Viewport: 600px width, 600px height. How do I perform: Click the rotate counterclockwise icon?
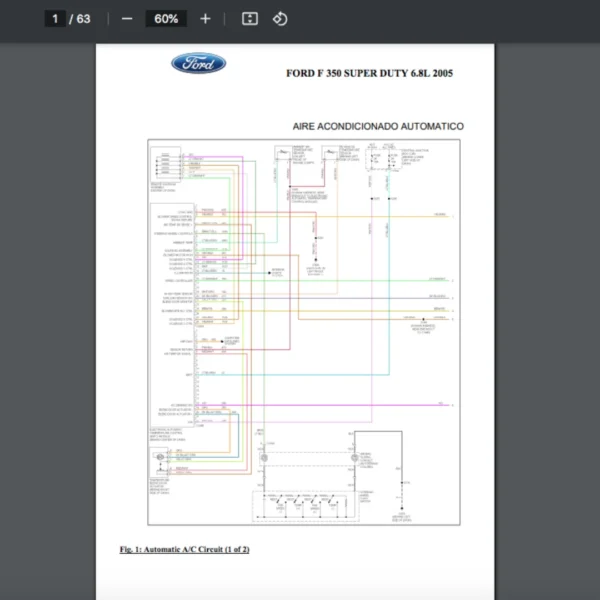[x=280, y=19]
